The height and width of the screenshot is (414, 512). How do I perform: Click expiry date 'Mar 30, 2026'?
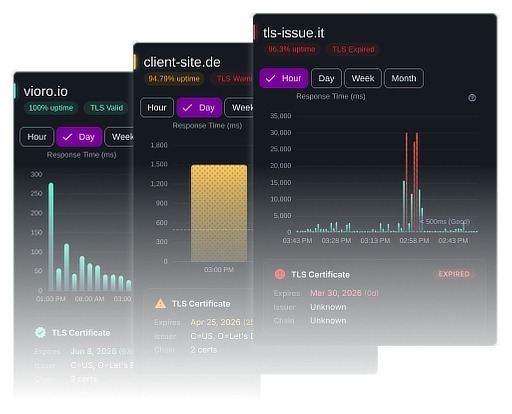point(336,293)
